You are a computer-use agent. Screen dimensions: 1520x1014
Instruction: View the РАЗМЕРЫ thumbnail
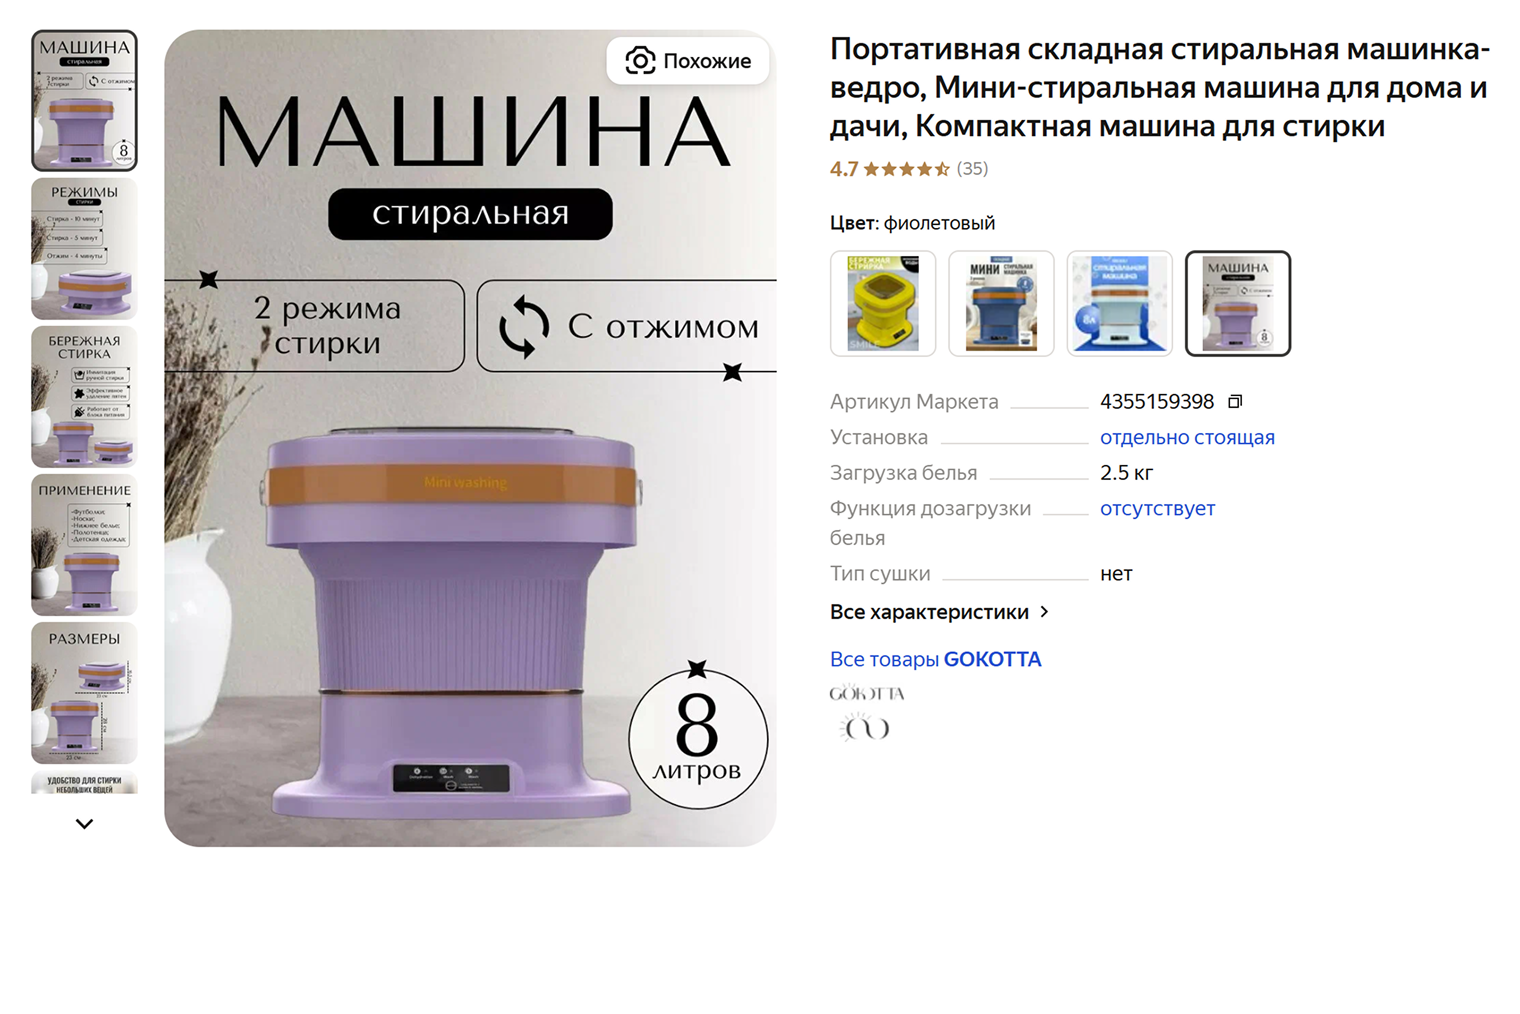point(84,693)
